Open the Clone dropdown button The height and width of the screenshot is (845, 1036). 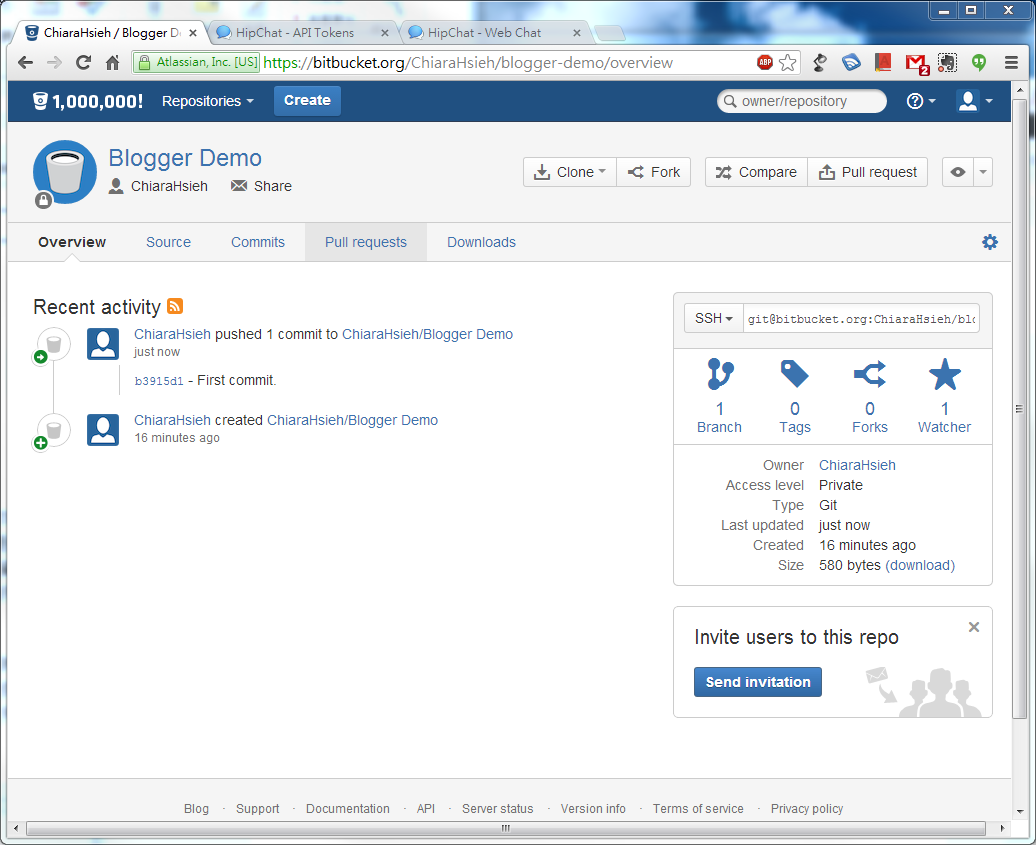(x=570, y=172)
